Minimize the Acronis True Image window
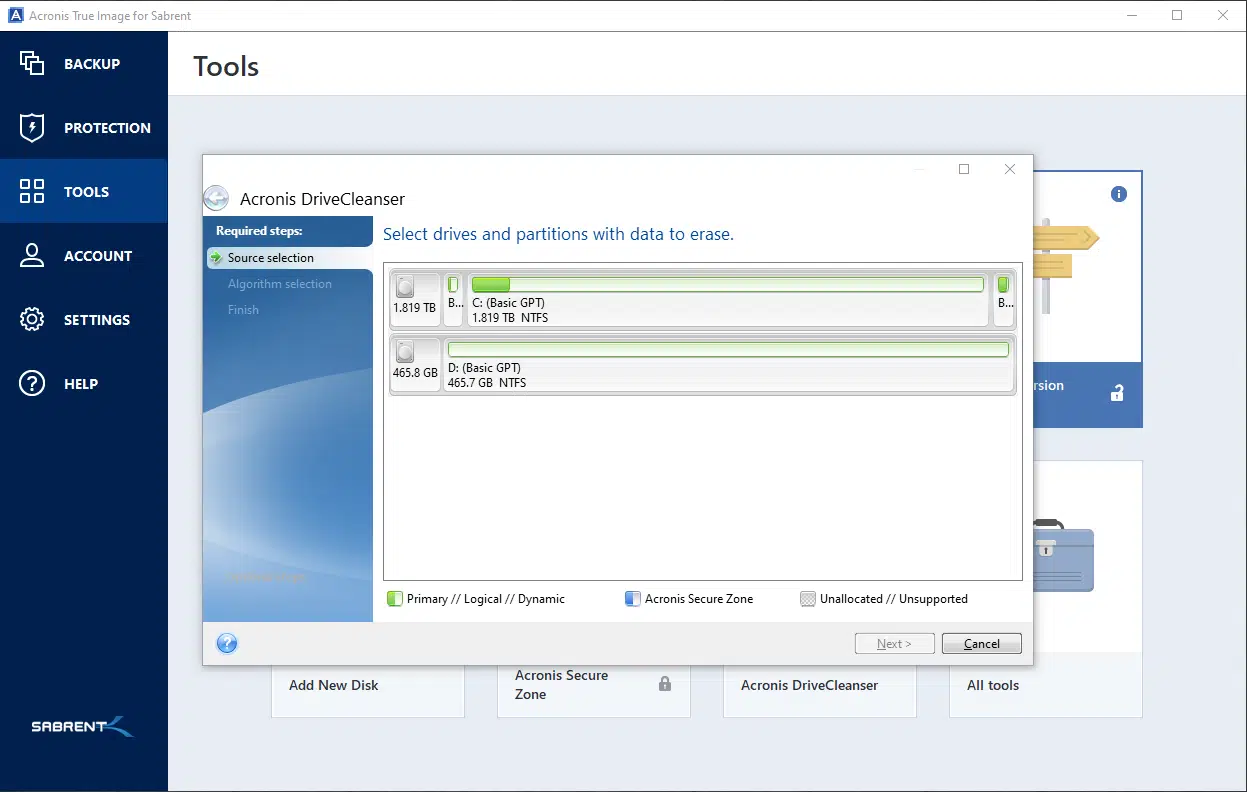 (1131, 15)
